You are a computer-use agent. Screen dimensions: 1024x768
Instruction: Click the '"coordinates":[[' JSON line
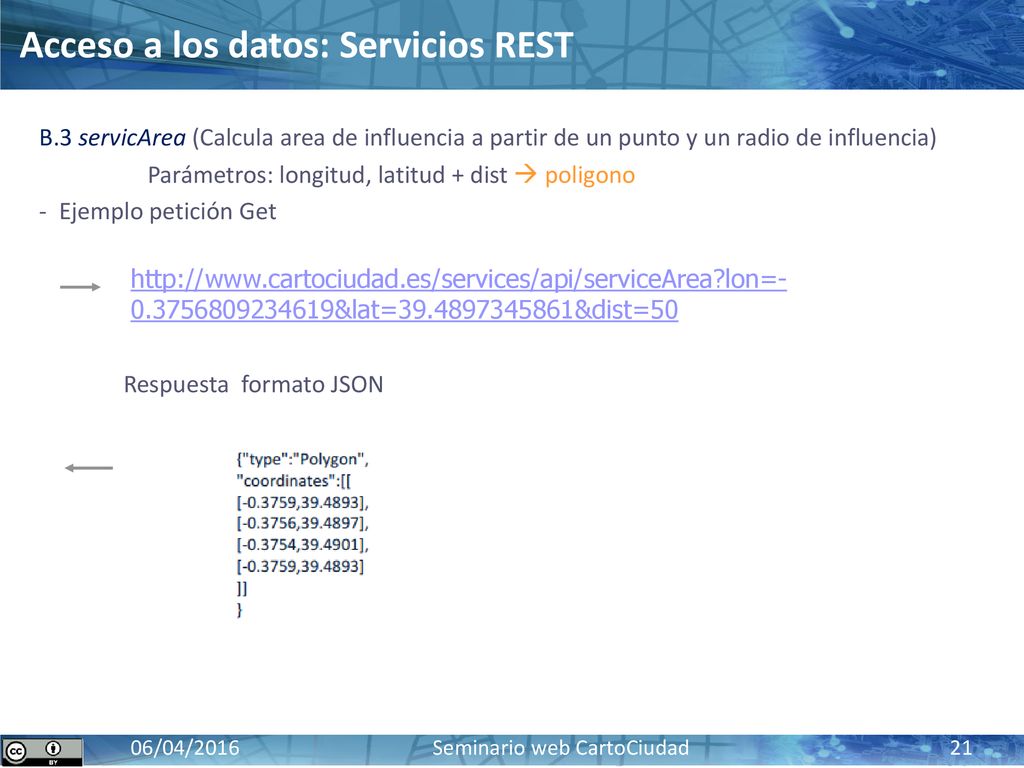pyautogui.click(x=294, y=481)
